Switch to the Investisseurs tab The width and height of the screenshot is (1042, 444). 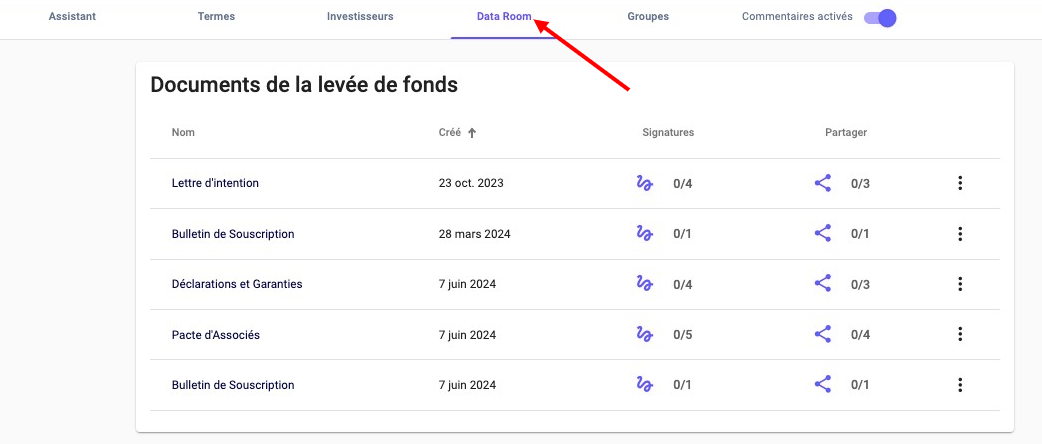tap(360, 17)
